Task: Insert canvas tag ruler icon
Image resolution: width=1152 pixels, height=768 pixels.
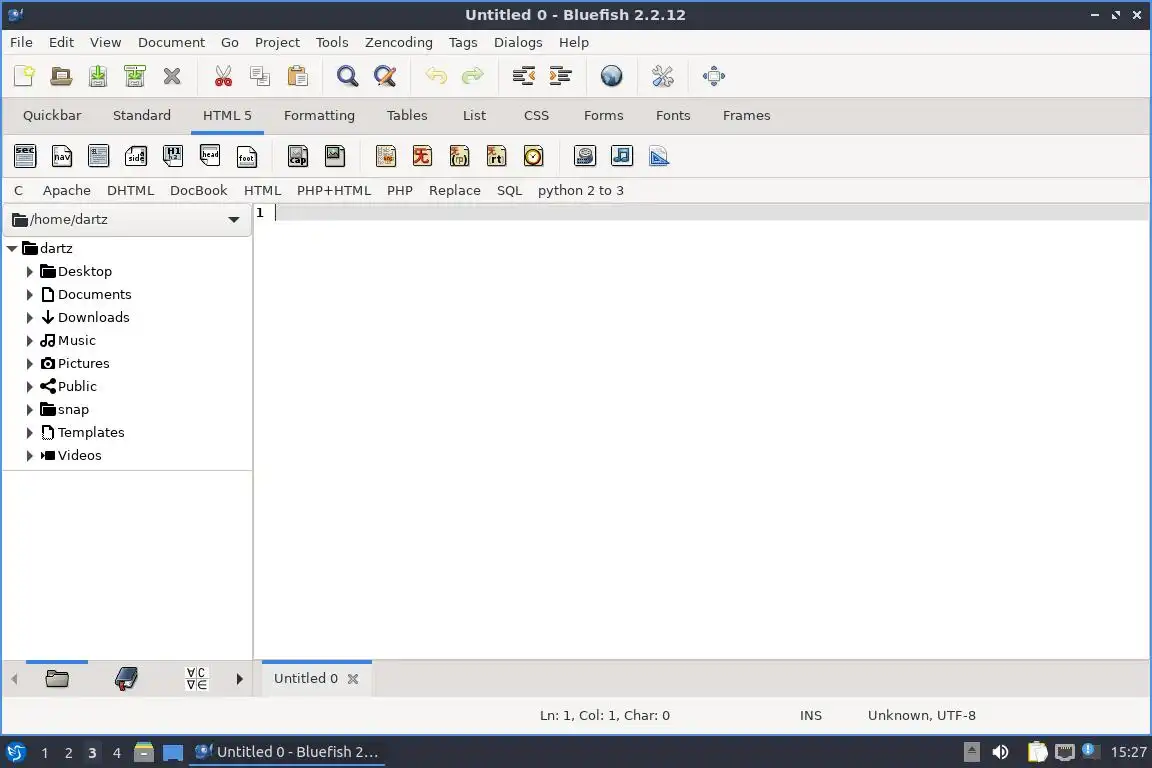Action: tap(659, 156)
